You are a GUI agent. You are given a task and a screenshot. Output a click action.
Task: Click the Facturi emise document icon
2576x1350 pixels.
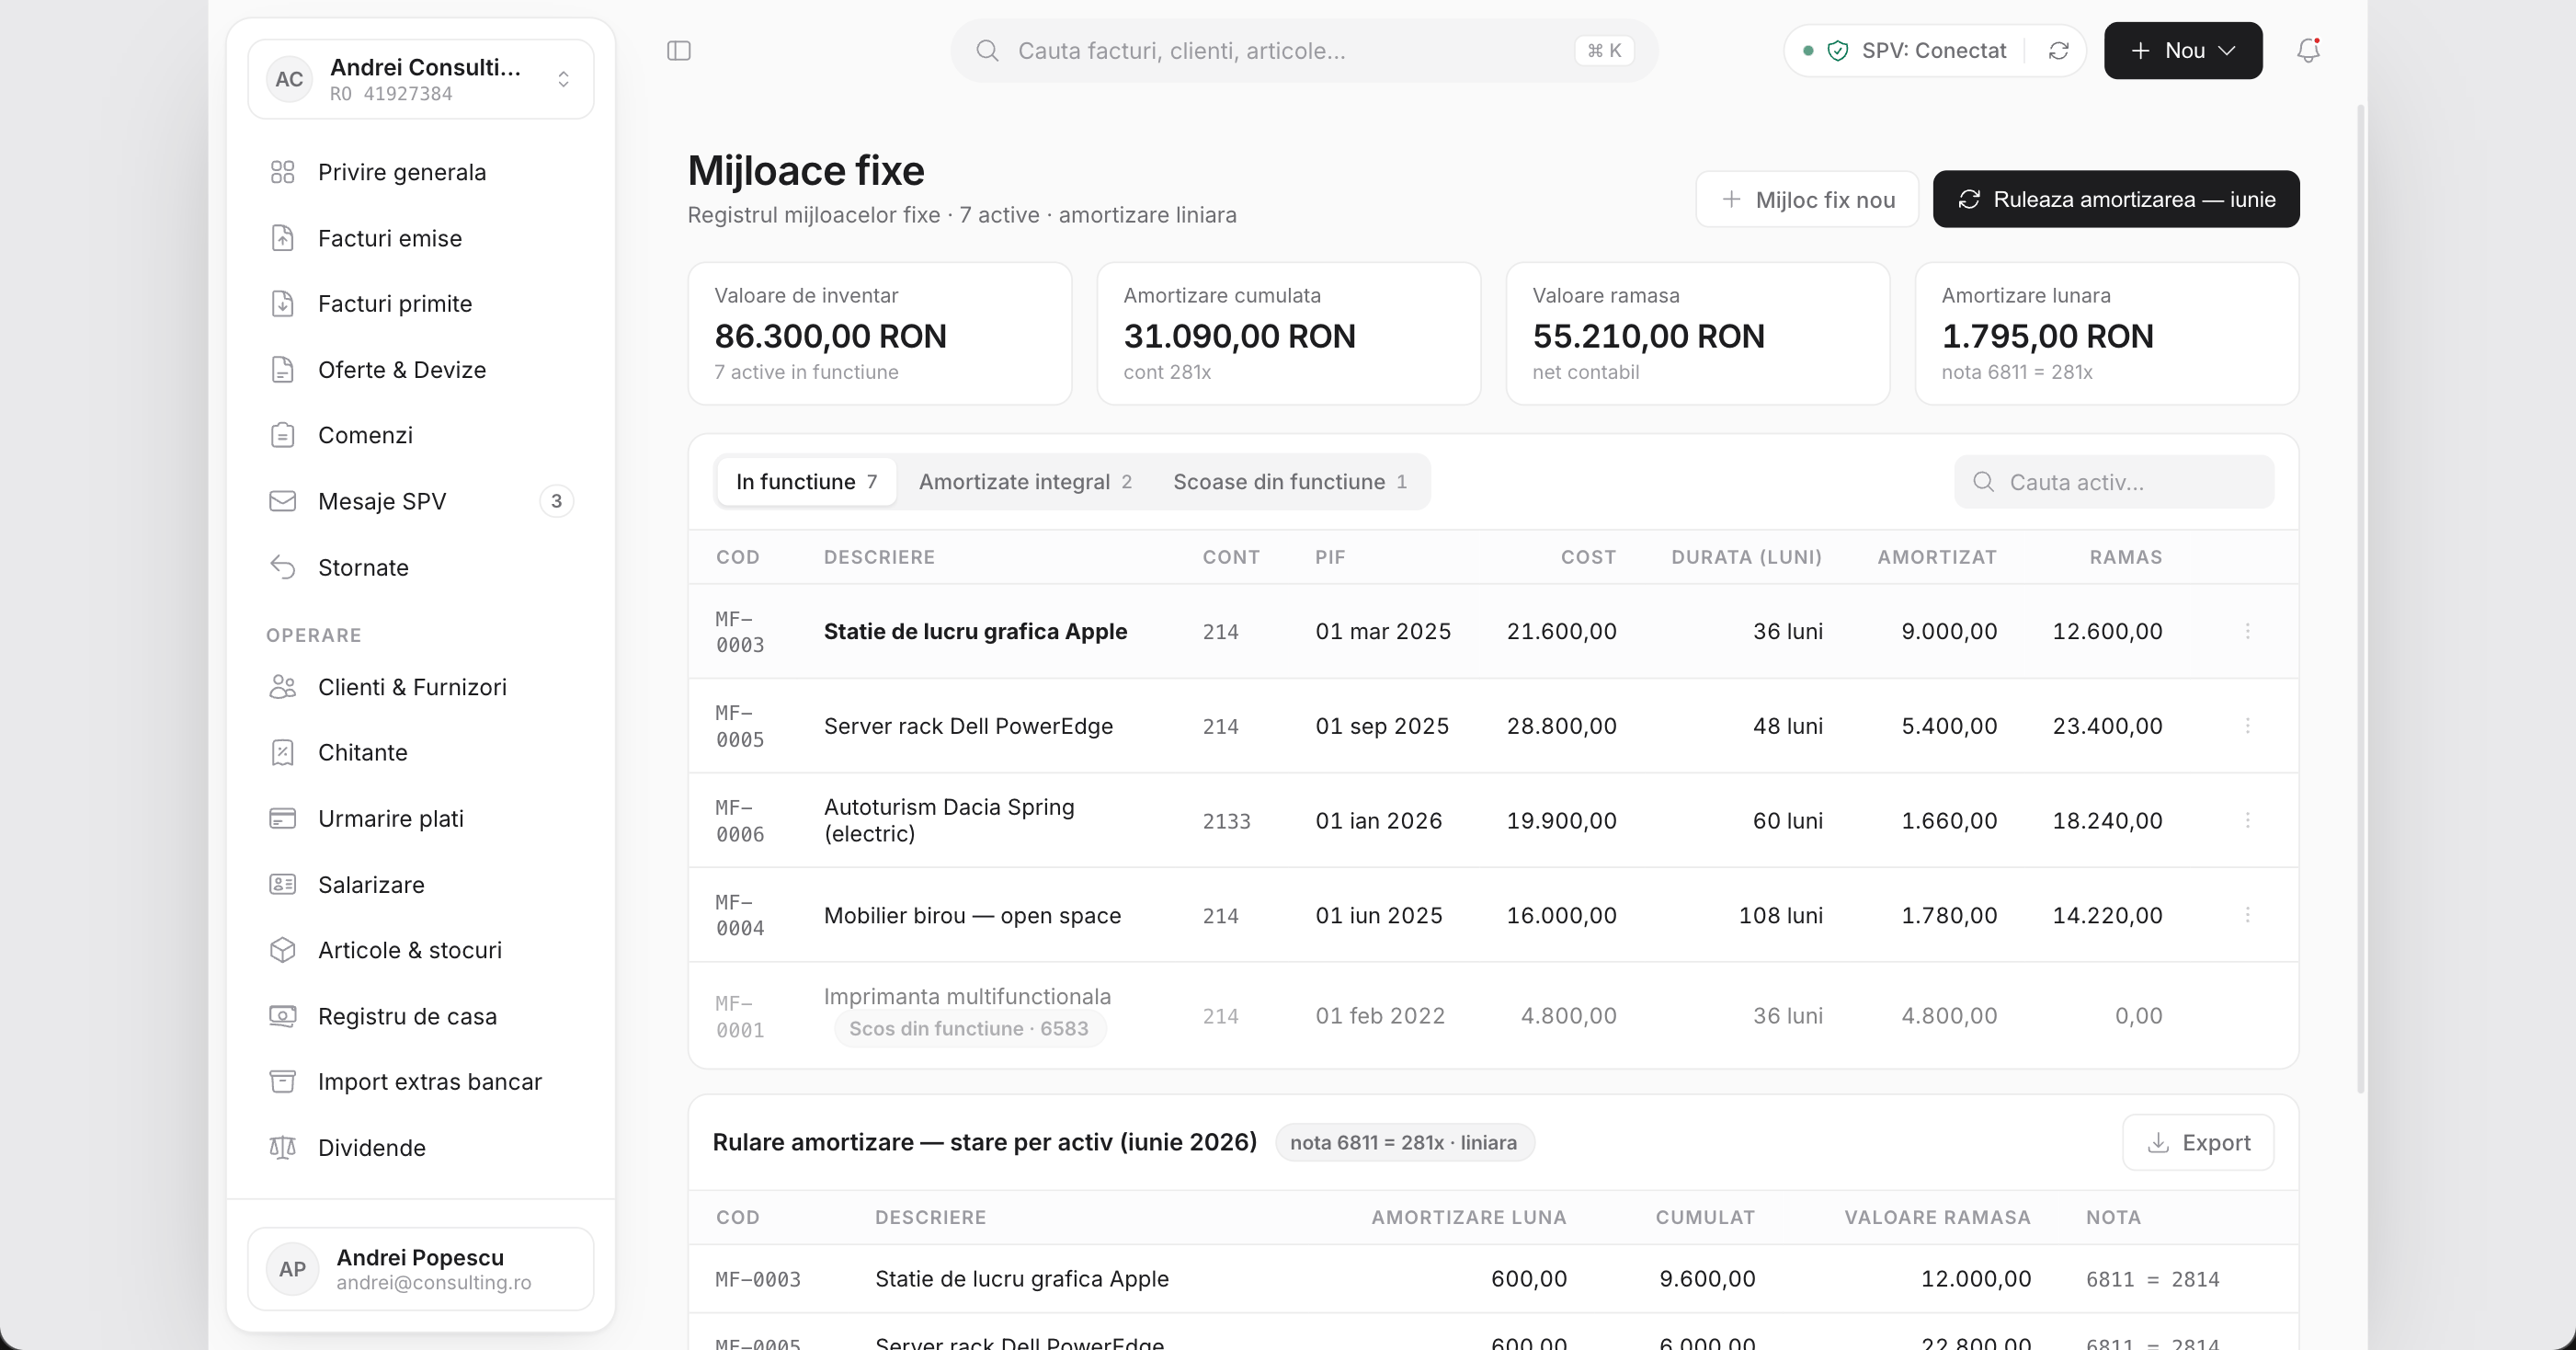[283, 238]
